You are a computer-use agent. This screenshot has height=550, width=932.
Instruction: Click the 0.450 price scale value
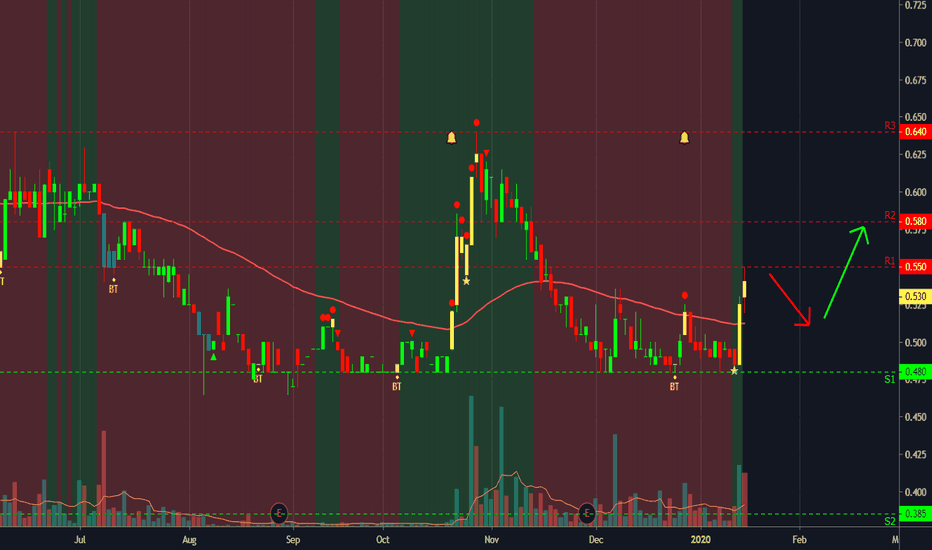pos(915,417)
